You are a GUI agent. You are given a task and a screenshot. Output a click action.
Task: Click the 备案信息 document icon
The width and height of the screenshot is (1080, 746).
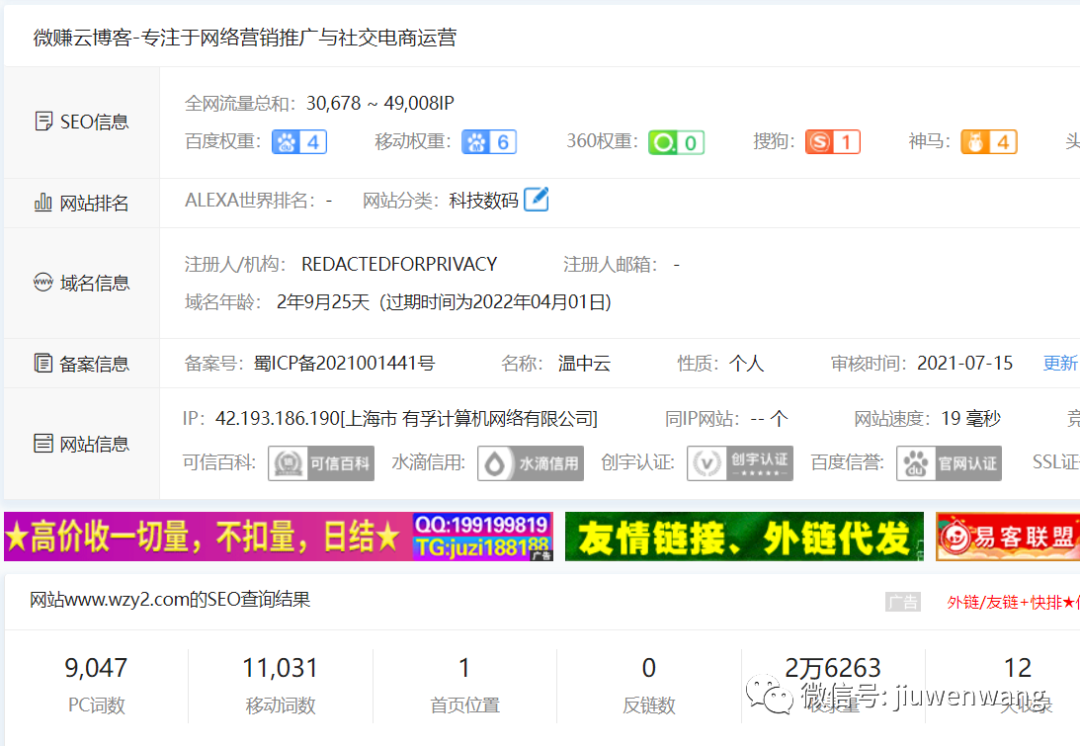tap(43, 363)
